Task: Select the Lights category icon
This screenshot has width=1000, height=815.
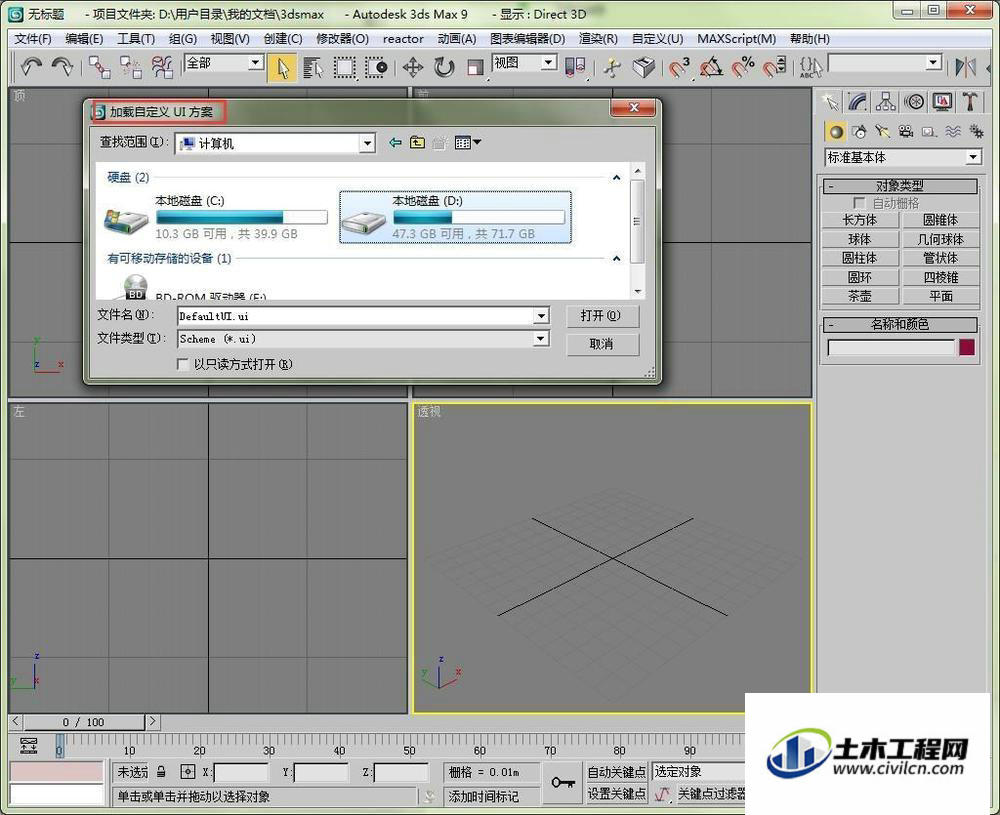Action: click(x=883, y=131)
